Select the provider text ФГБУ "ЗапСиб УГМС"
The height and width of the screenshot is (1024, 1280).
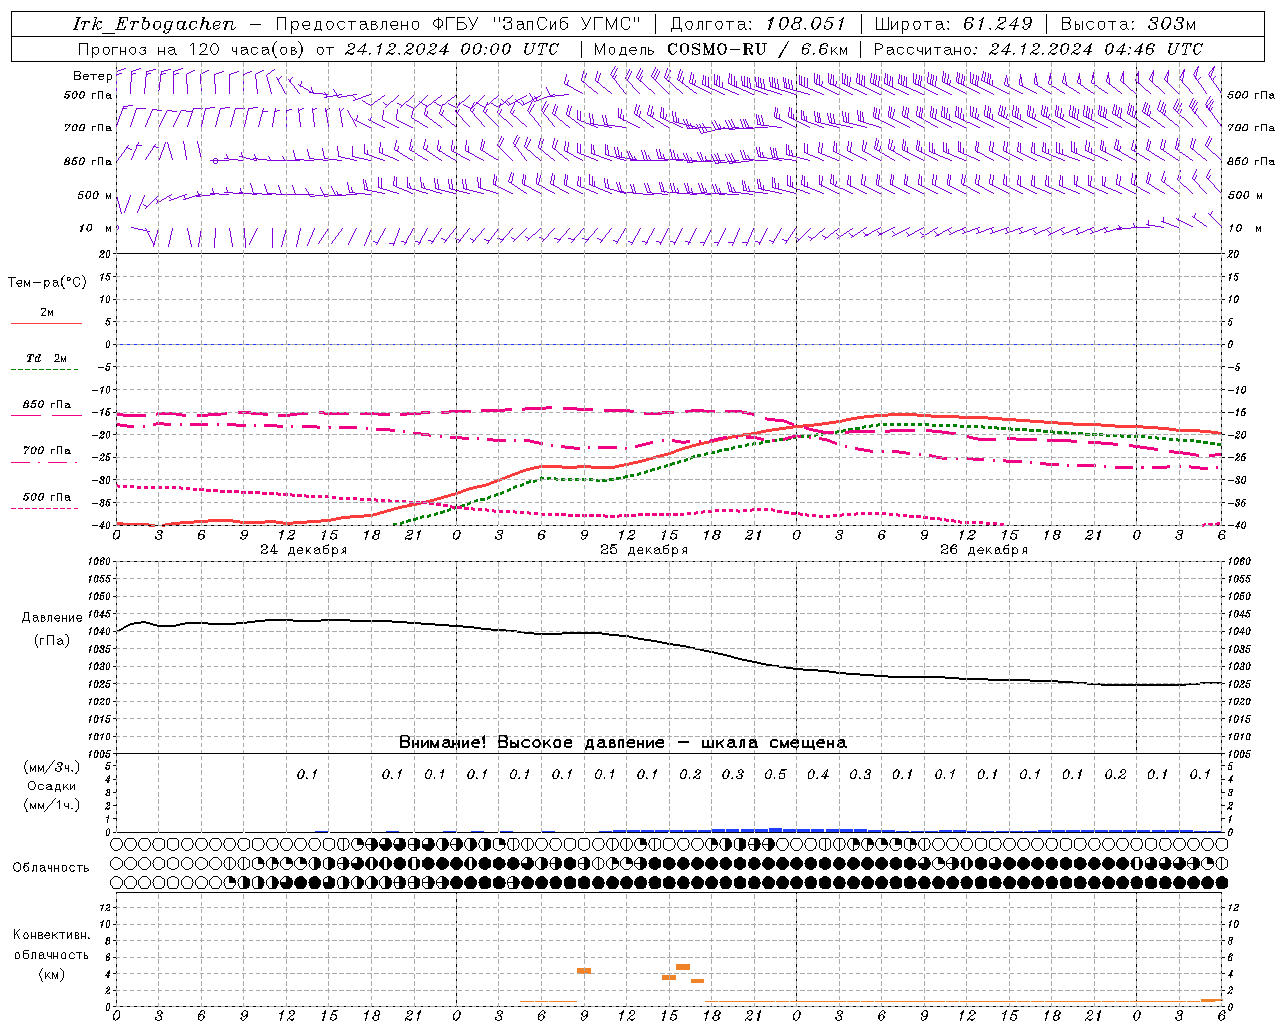(538, 24)
